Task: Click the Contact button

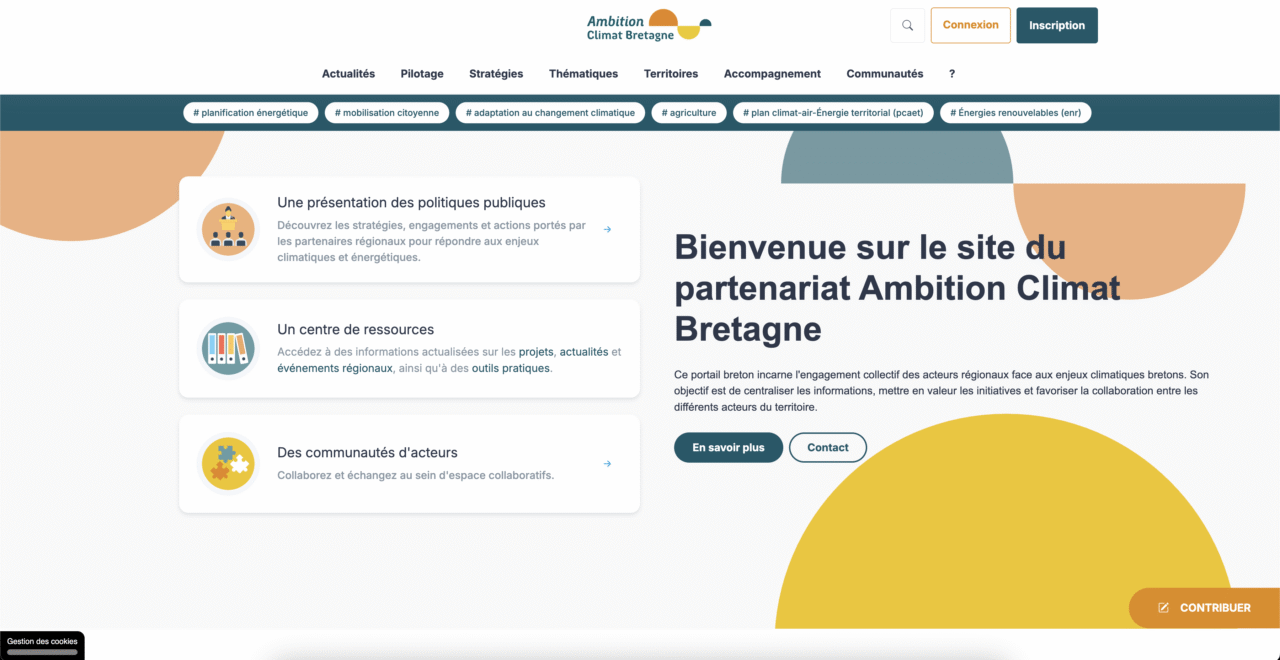Action: click(x=828, y=448)
